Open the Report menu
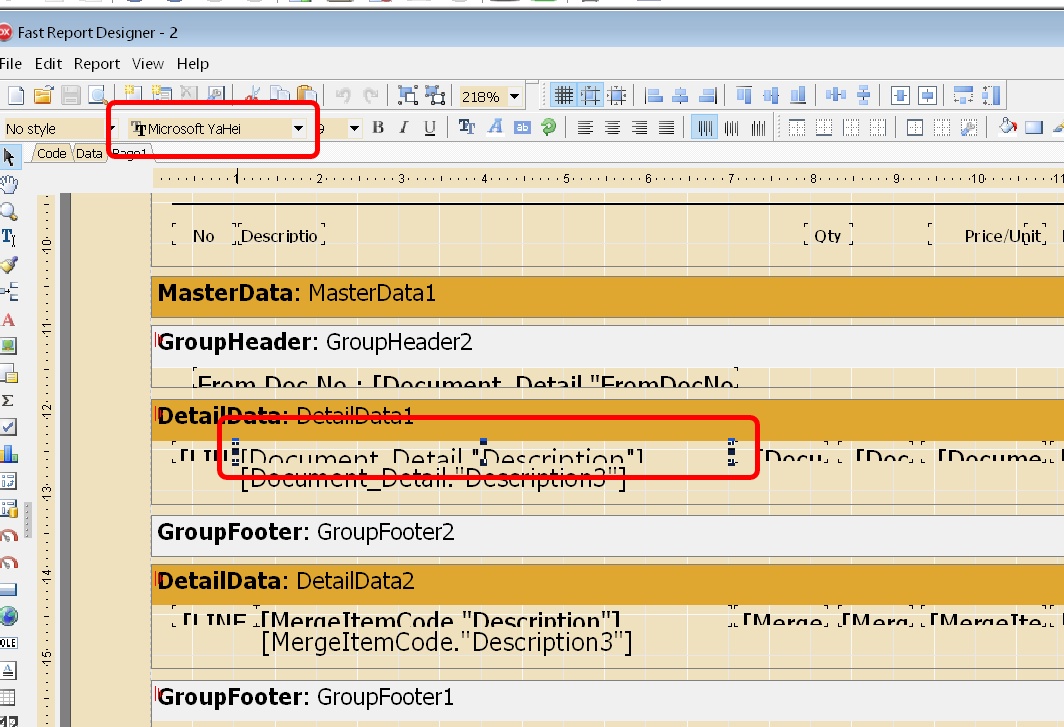The height and width of the screenshot is (727, 1064). click(x=97, y=64)
